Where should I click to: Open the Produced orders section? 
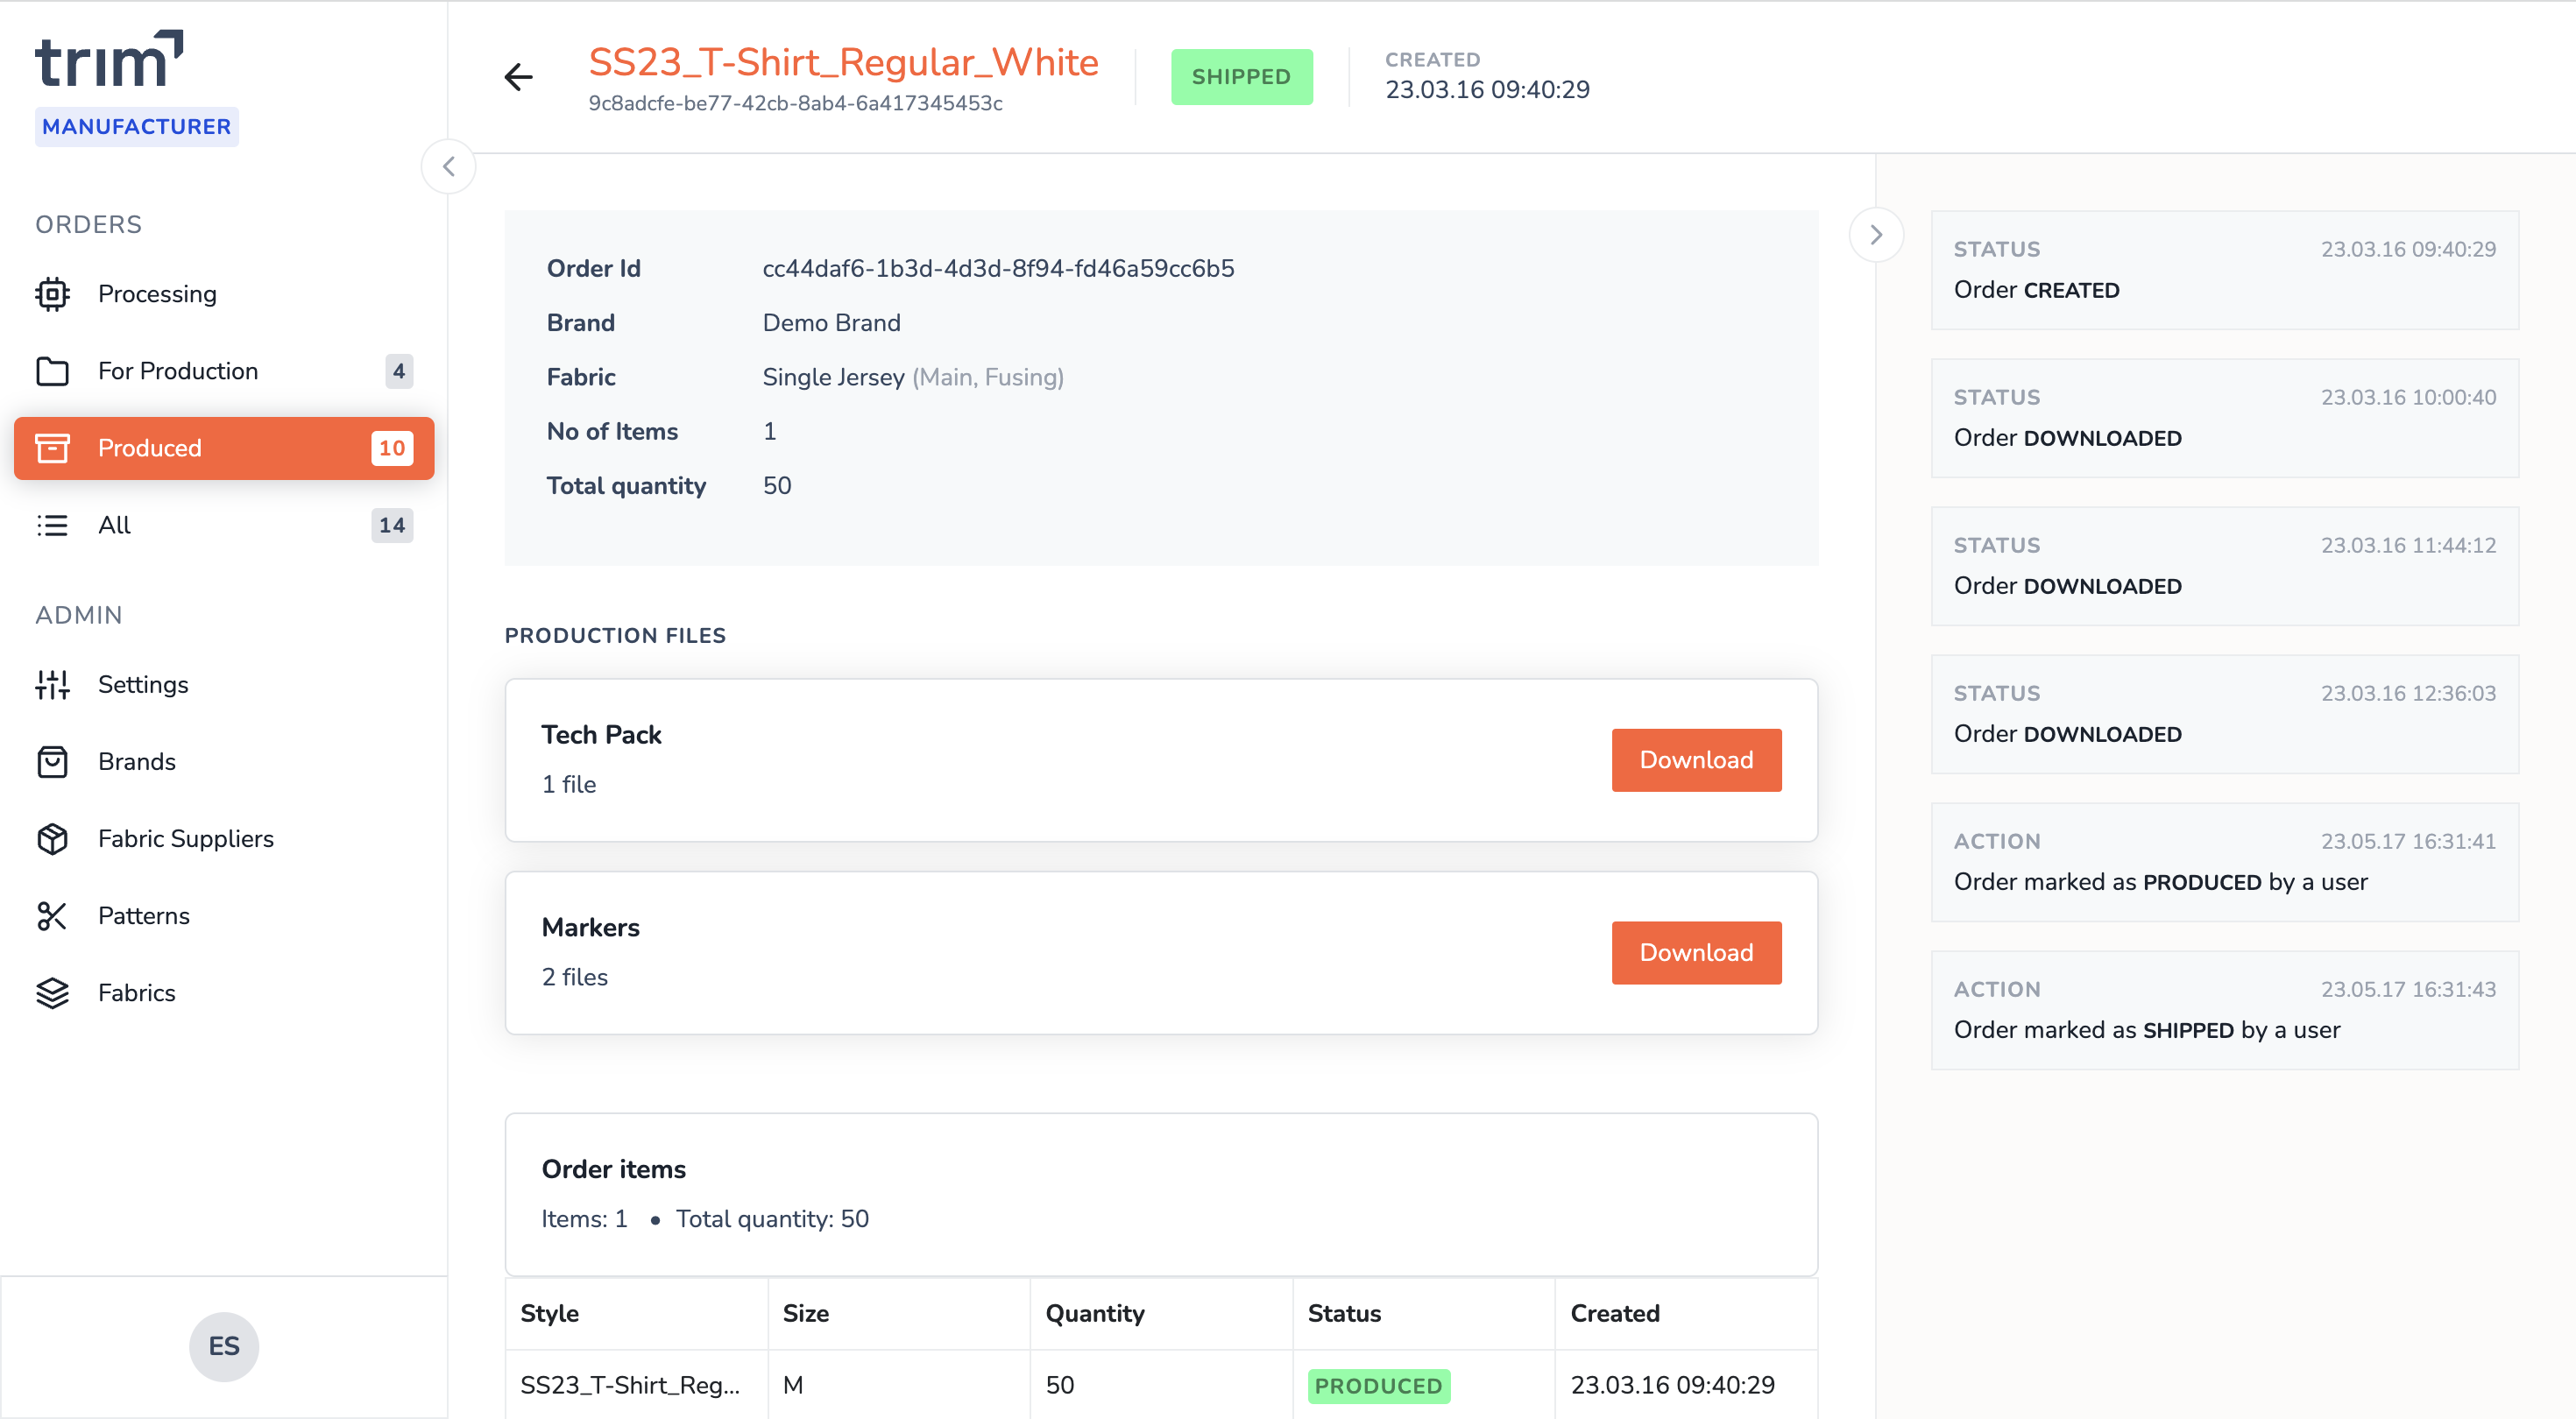pos(224,448)
